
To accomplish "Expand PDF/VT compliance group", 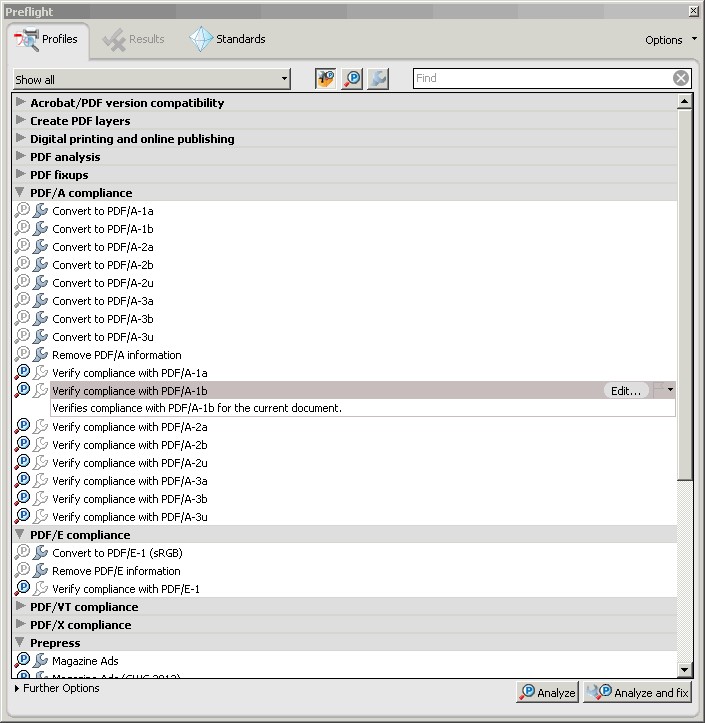I will 20,606.
